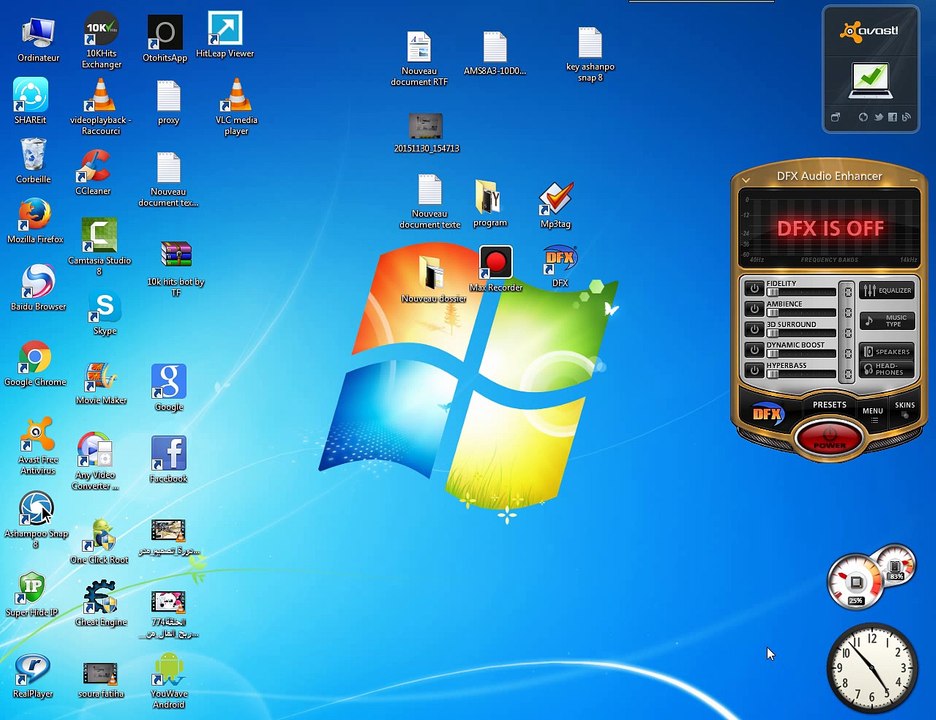This screenshot has height=720, width=936.
Task: Select the 20151130_154713 image thumbnail
Action: 426,133
